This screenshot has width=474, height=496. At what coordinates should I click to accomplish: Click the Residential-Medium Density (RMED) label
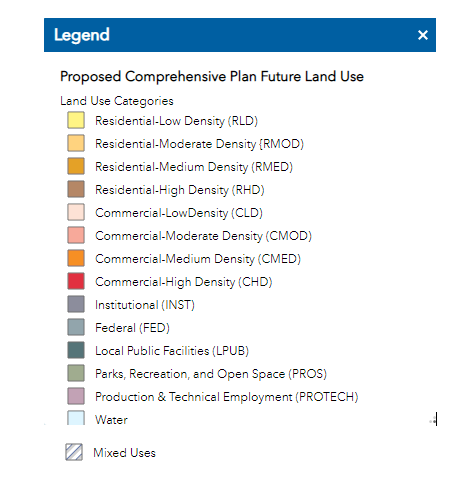coord(194,167)
